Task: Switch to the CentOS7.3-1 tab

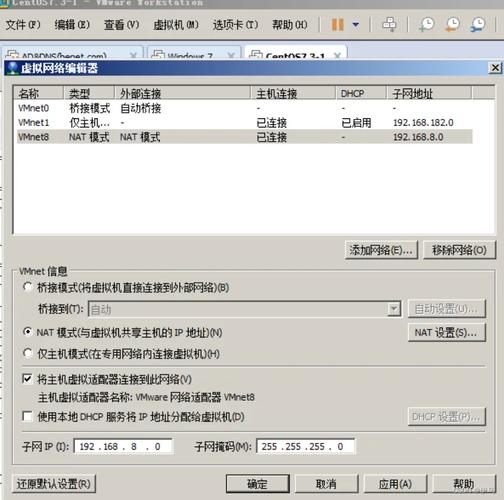Action: tap(295, 54)
